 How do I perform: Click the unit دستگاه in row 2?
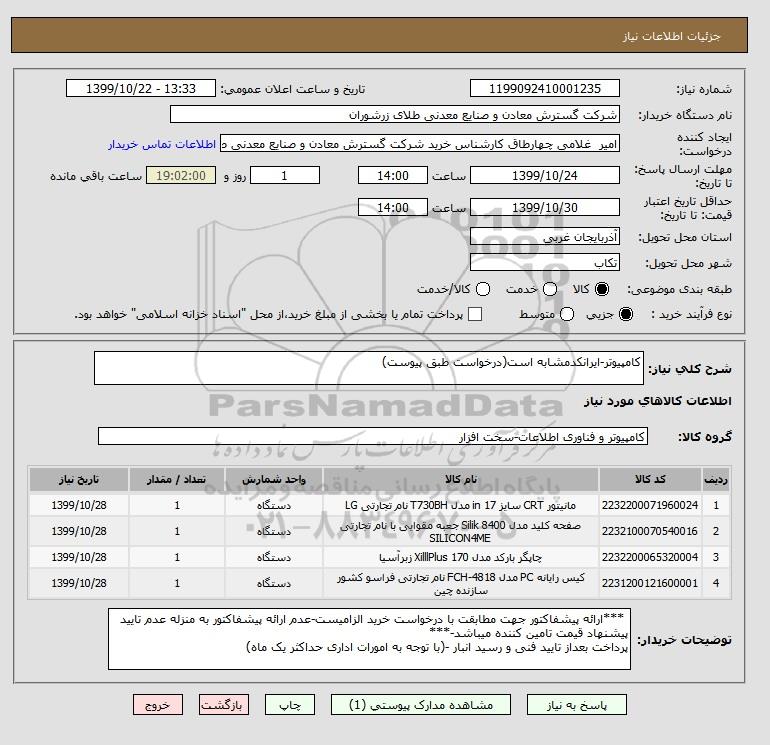coord(274,531)
